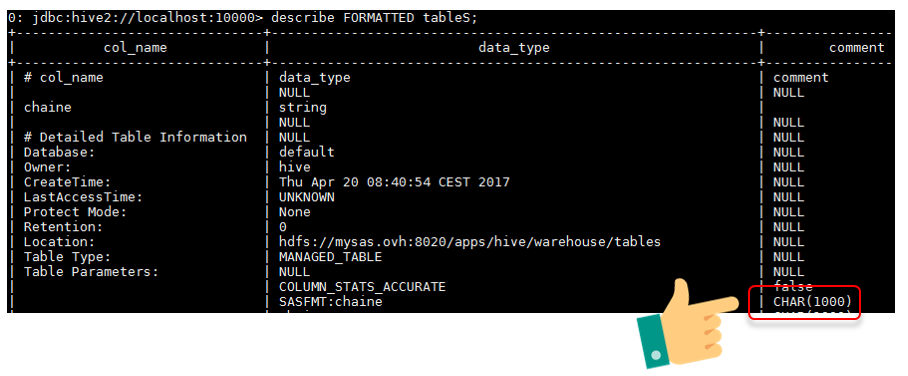Click the hdfs warehouse location path
908x376 pixels.
click(x=470, y=242)
